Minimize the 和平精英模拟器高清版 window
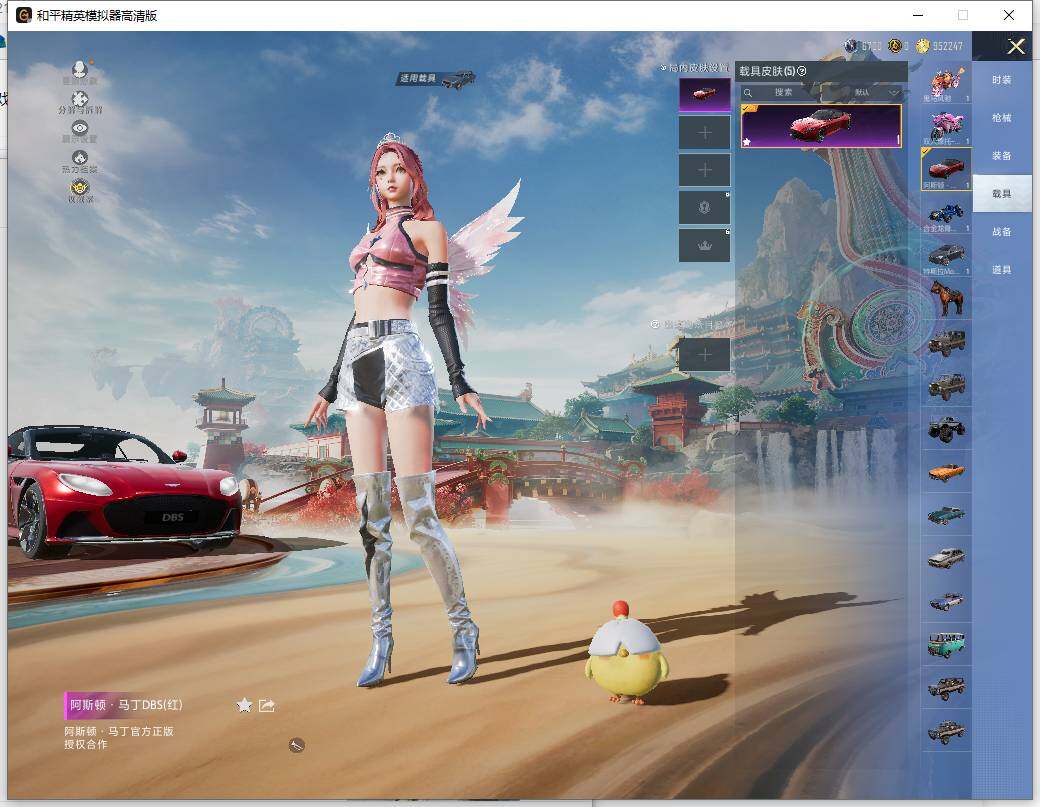The height and width of the screenshot is (807, 1040). [918, 15]
